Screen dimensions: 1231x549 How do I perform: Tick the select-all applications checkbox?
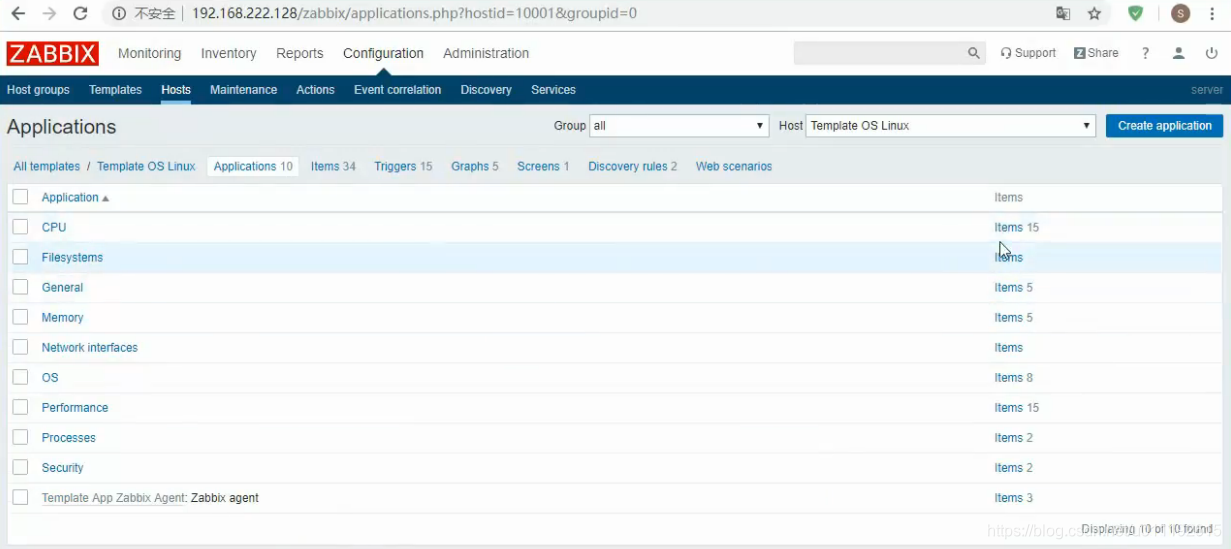(20, 197)
